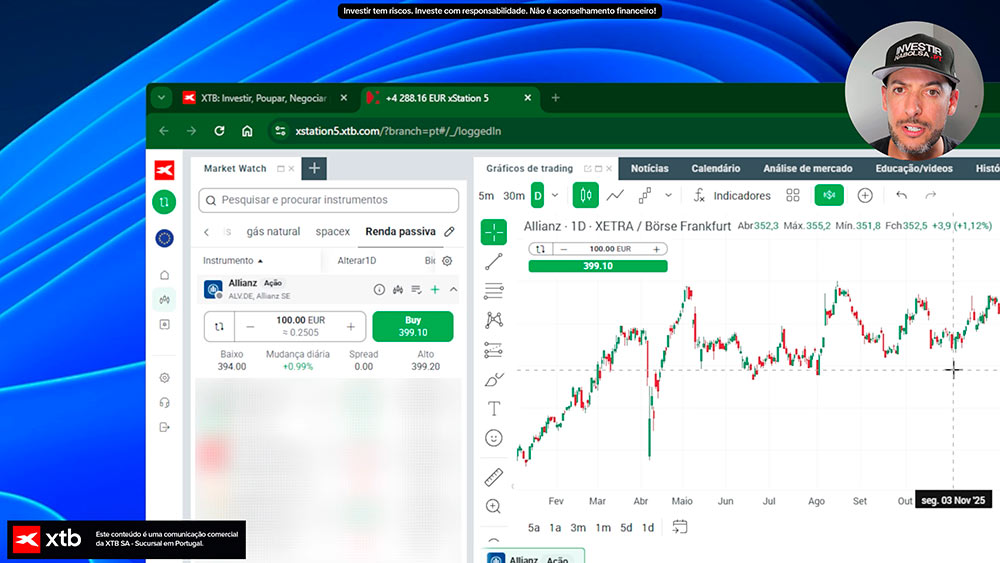Open the Market Watch column settings gear
This screenshot has height=563, width=1000.
(x=447, y=261)
